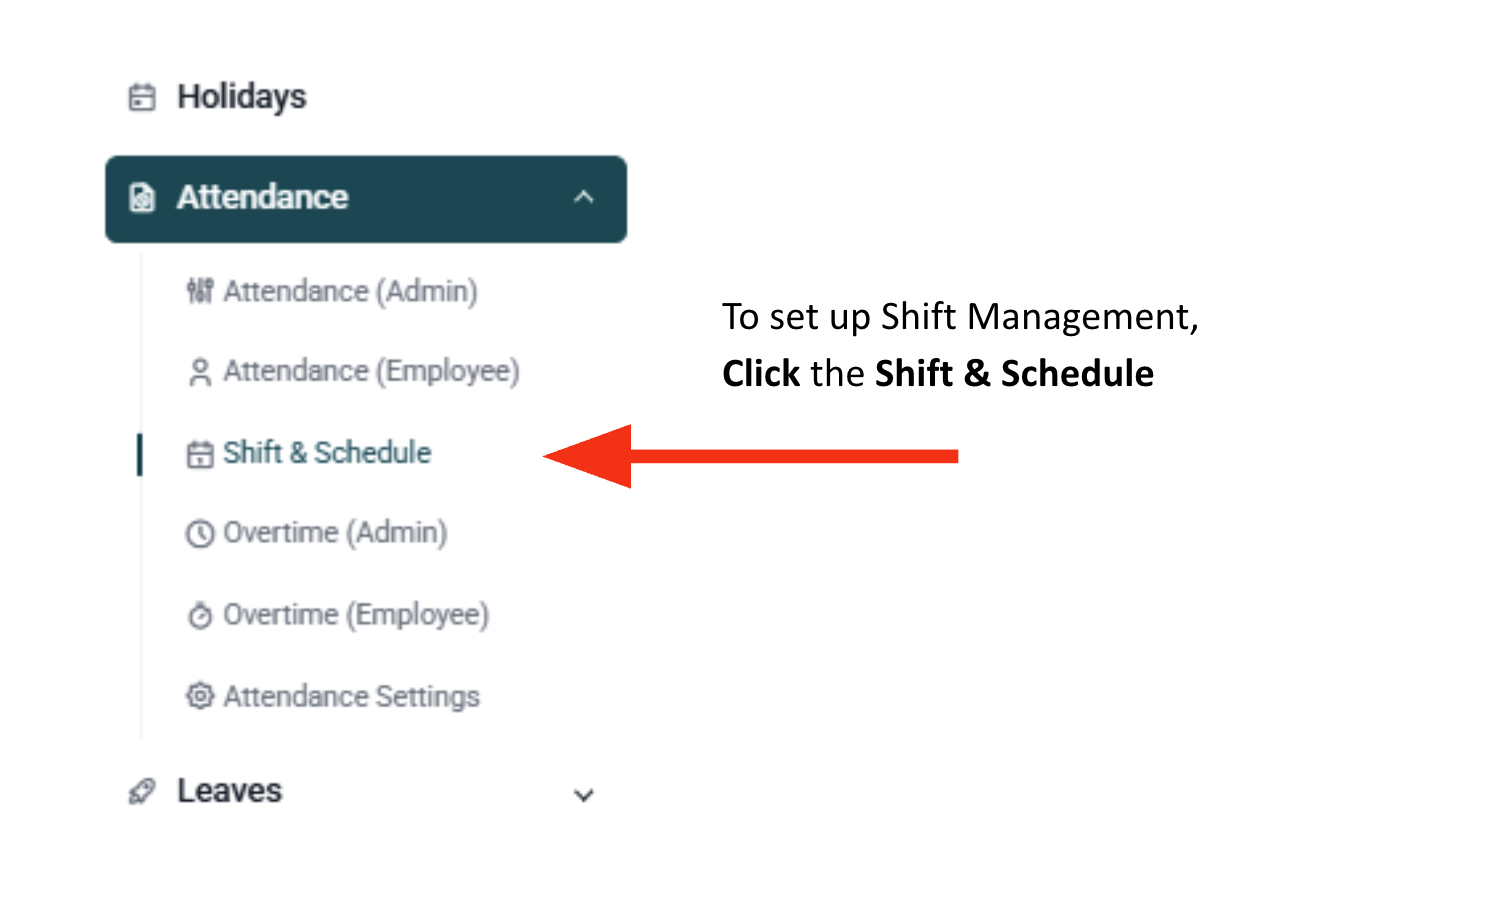Click the Holidays calendar icon

(x=142, y=97)
